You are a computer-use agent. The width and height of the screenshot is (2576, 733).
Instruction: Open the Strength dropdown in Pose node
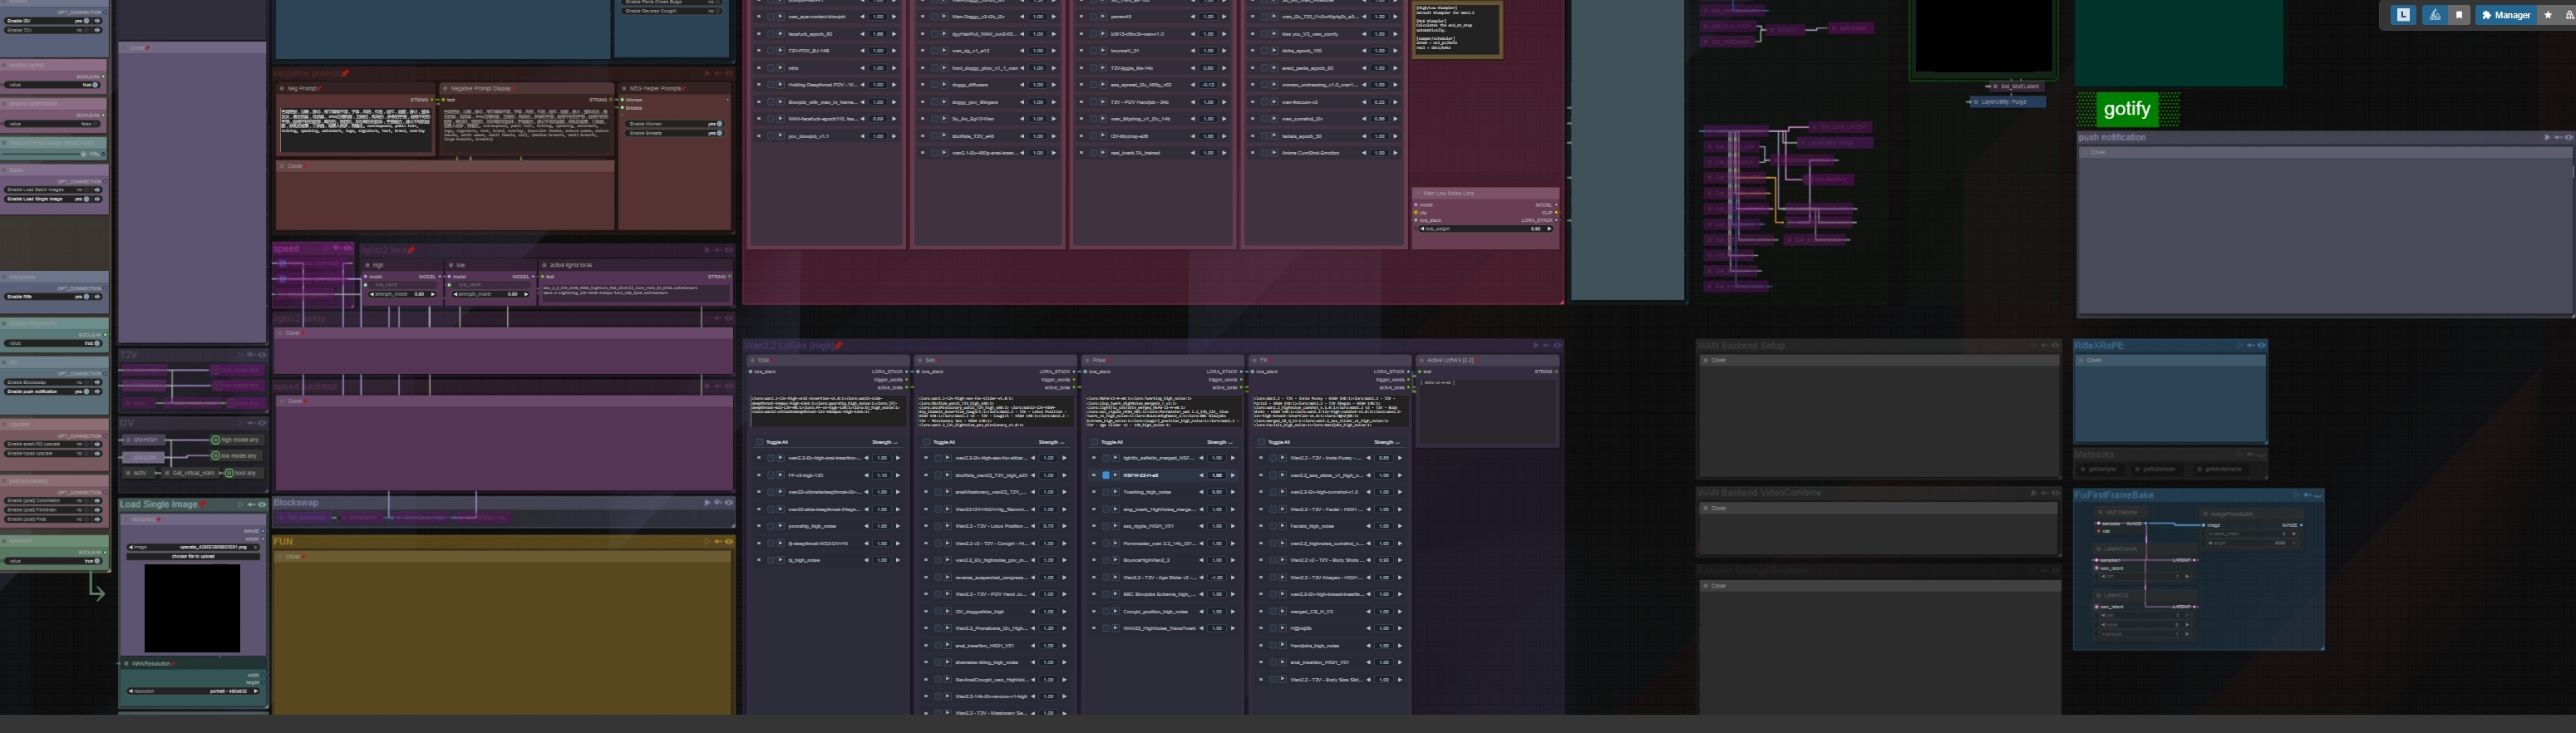(x=1221, y=442)
